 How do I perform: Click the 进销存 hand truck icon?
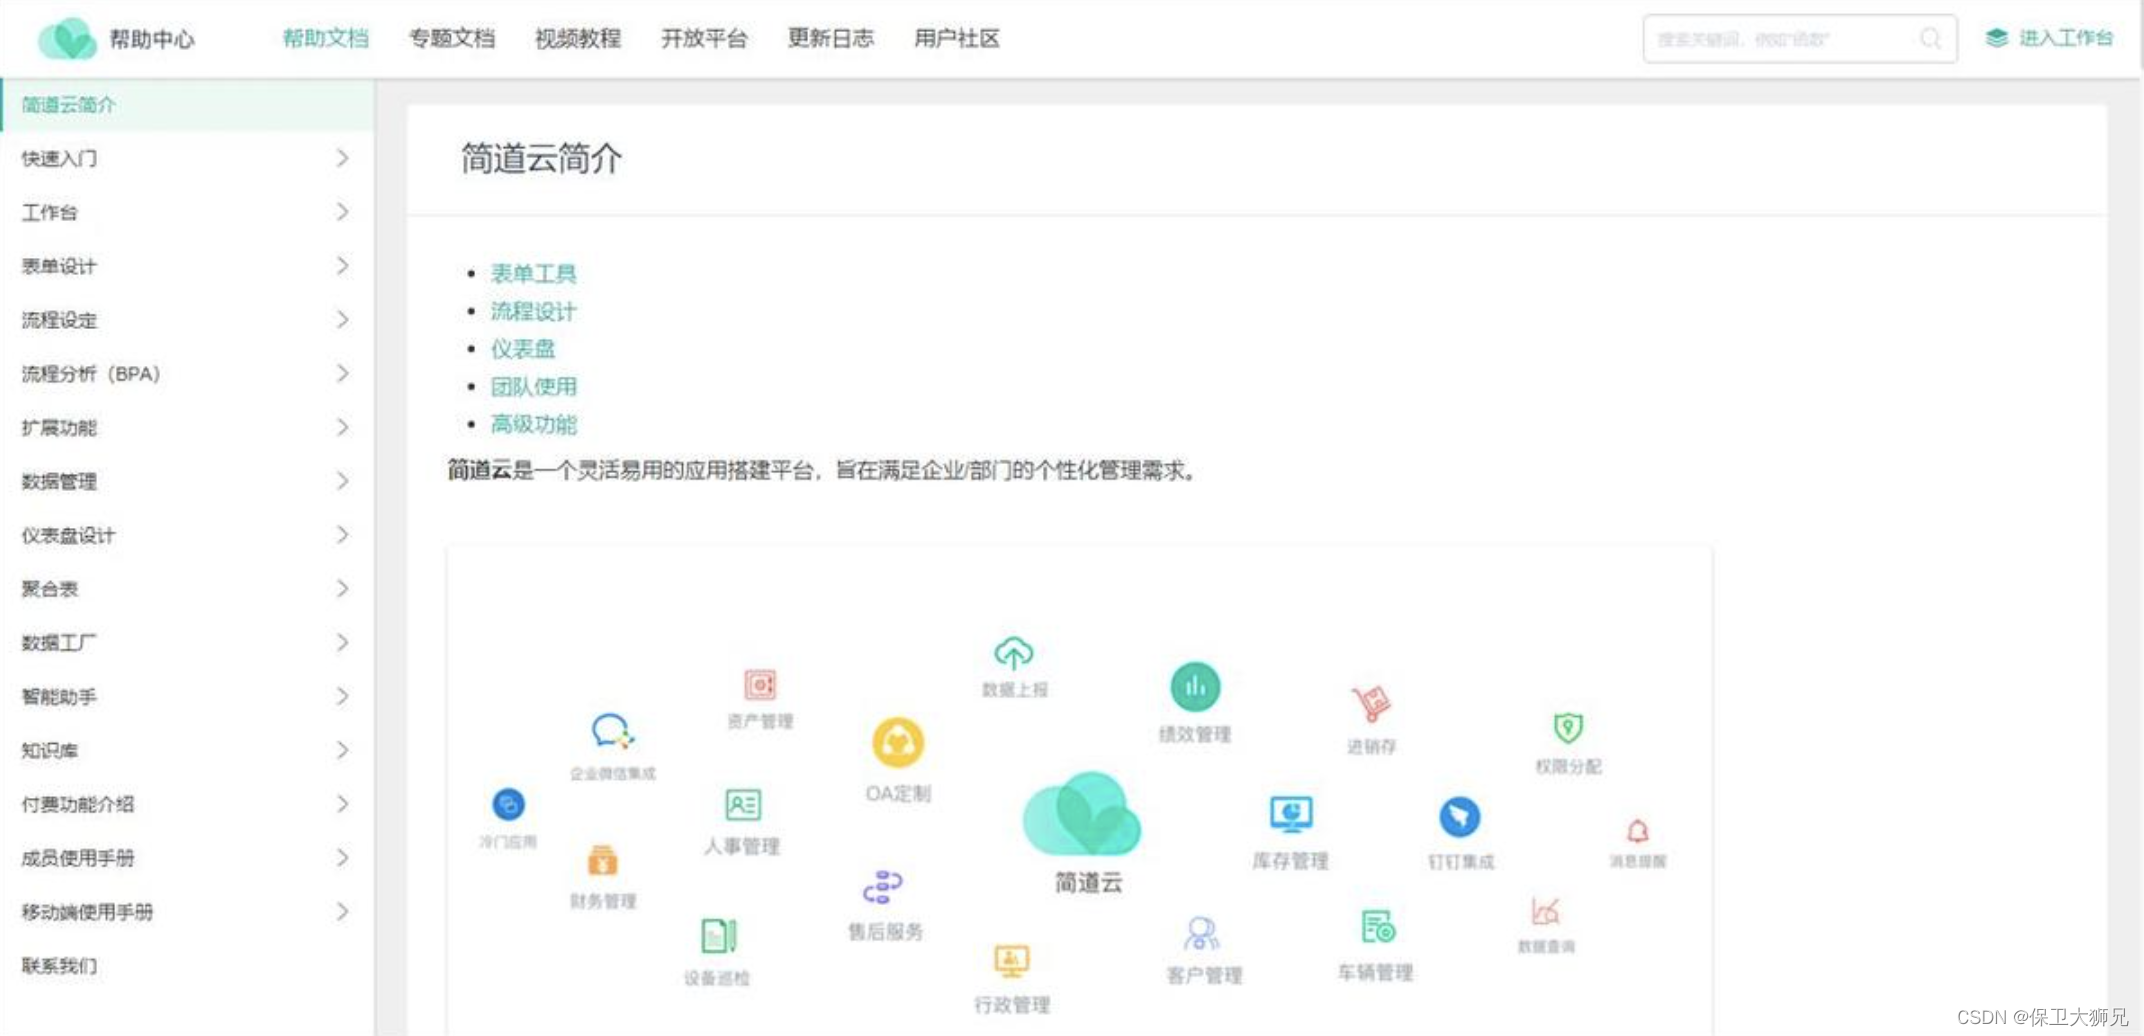pos(1371,703)
